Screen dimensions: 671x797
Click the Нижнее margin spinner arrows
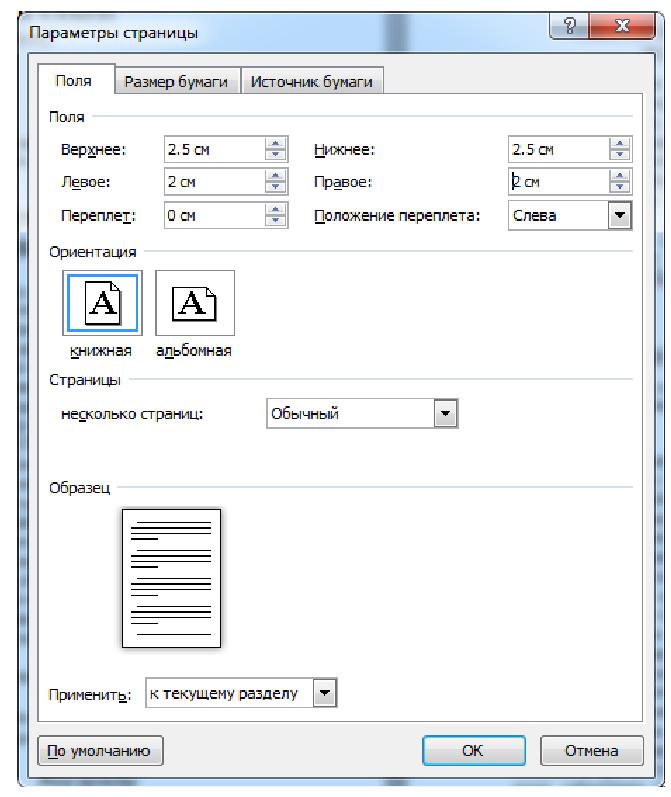point(621,150)
